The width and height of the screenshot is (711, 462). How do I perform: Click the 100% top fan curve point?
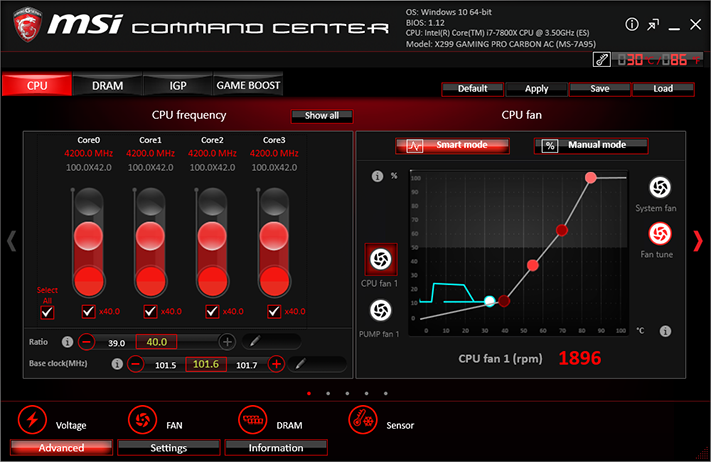tap(590, 178)
